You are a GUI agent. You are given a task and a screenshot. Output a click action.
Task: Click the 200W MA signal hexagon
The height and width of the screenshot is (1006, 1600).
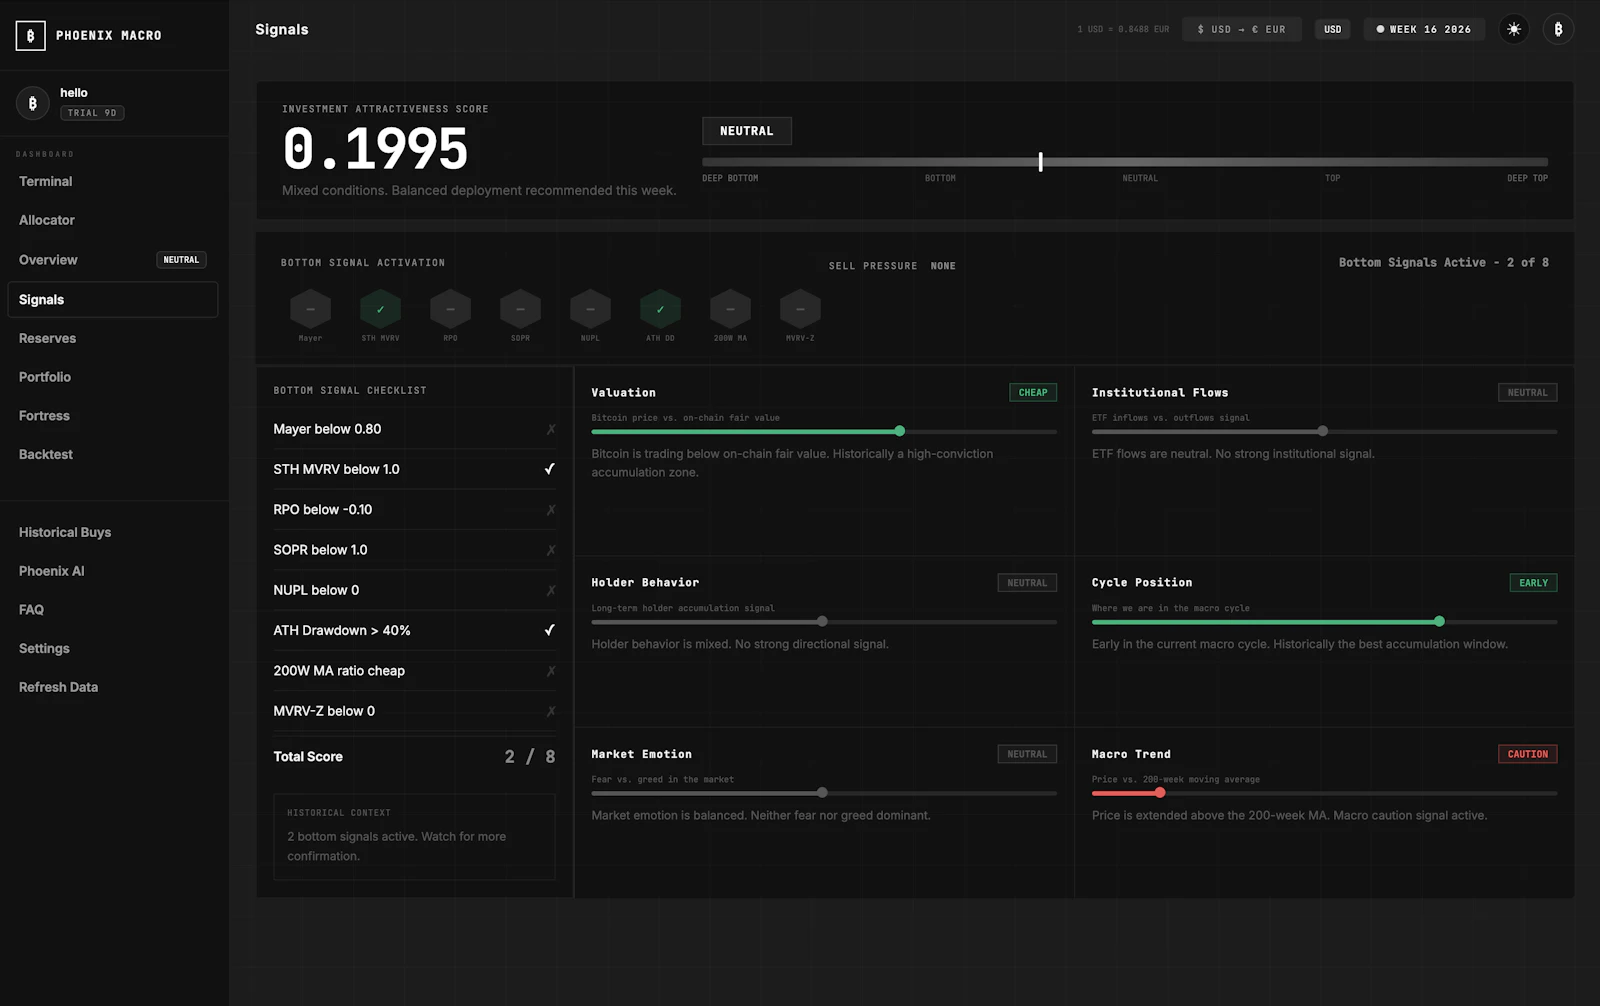click(731, 310)
